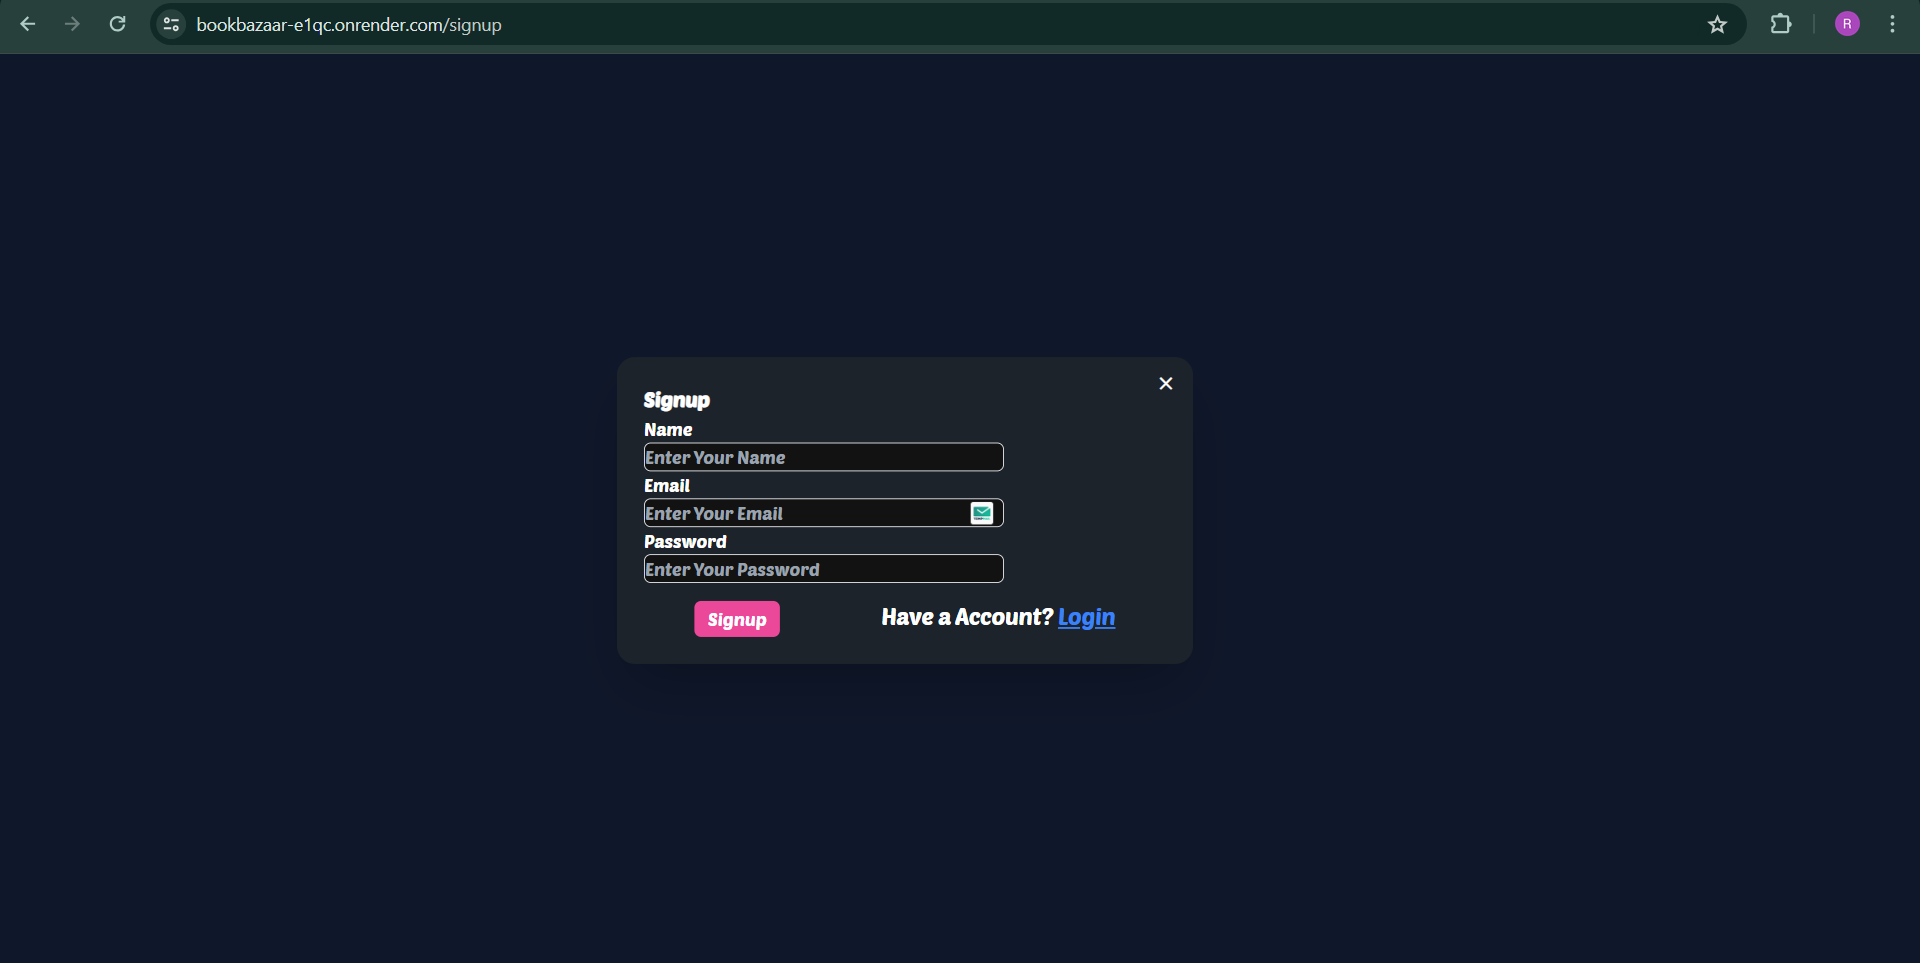Go back to the previous page

coord(28,24)
